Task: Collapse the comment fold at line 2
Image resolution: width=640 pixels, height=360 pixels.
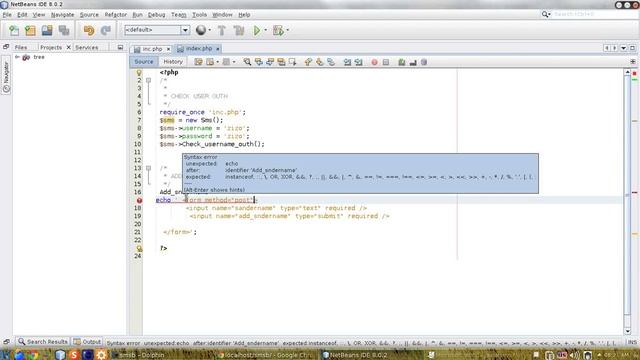Action: (149, 80)
